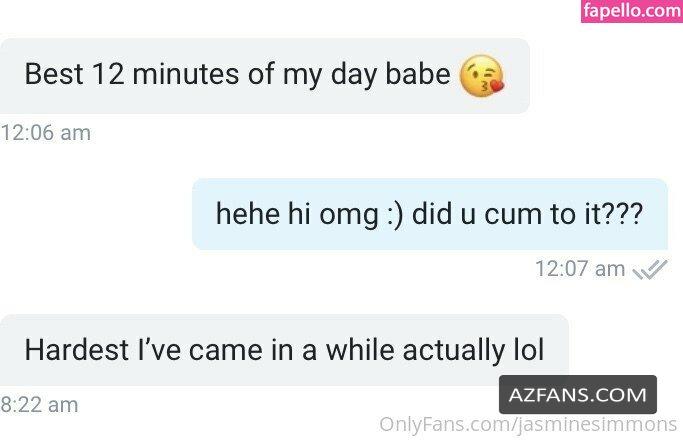Select the 'Best 12 minutes' message bubble
Viewport: 683px width, 441px height.
point(264,76)
